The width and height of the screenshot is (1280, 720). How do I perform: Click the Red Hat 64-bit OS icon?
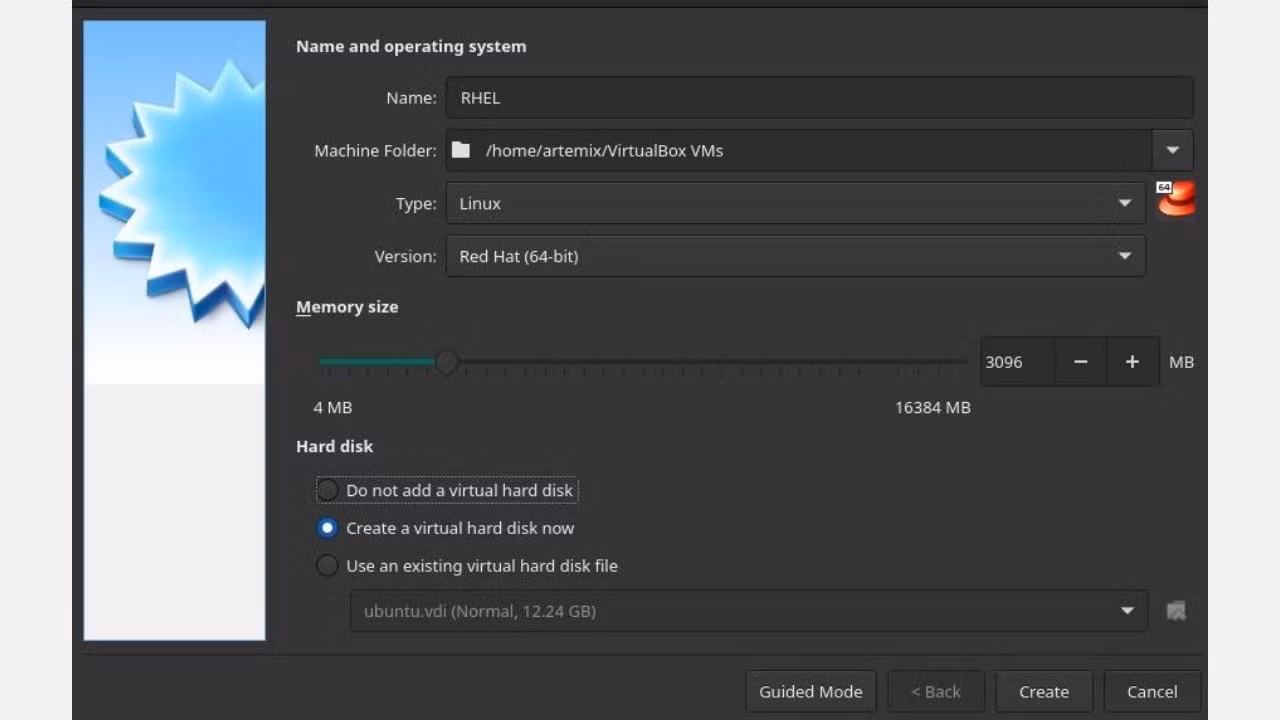pos(1176,199)
